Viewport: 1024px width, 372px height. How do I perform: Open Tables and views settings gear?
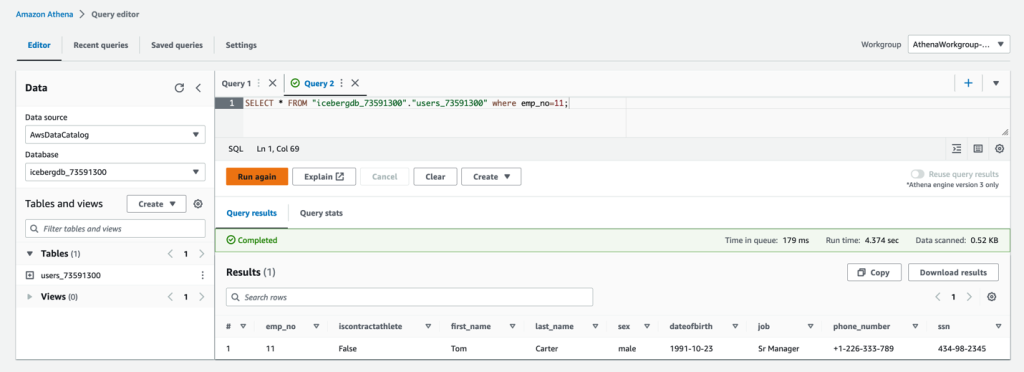coord(199,204)
